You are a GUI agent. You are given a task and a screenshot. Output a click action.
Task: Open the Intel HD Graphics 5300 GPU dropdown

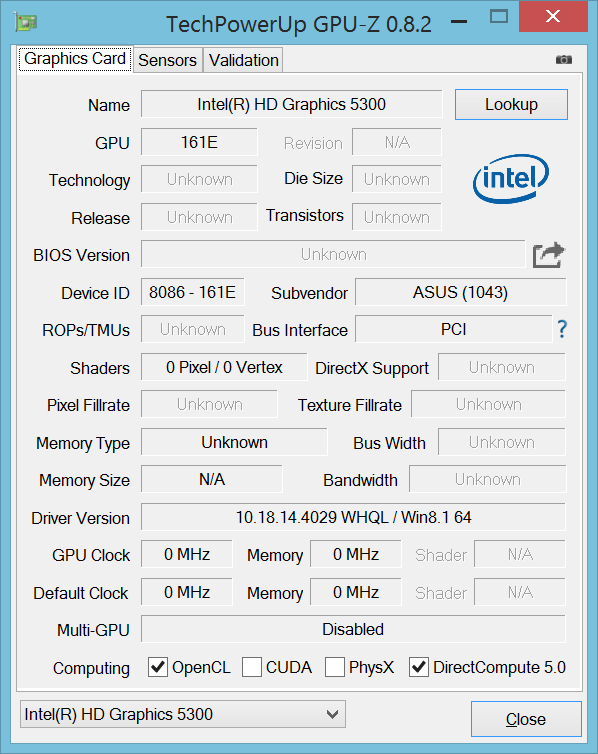click(183, 714)
